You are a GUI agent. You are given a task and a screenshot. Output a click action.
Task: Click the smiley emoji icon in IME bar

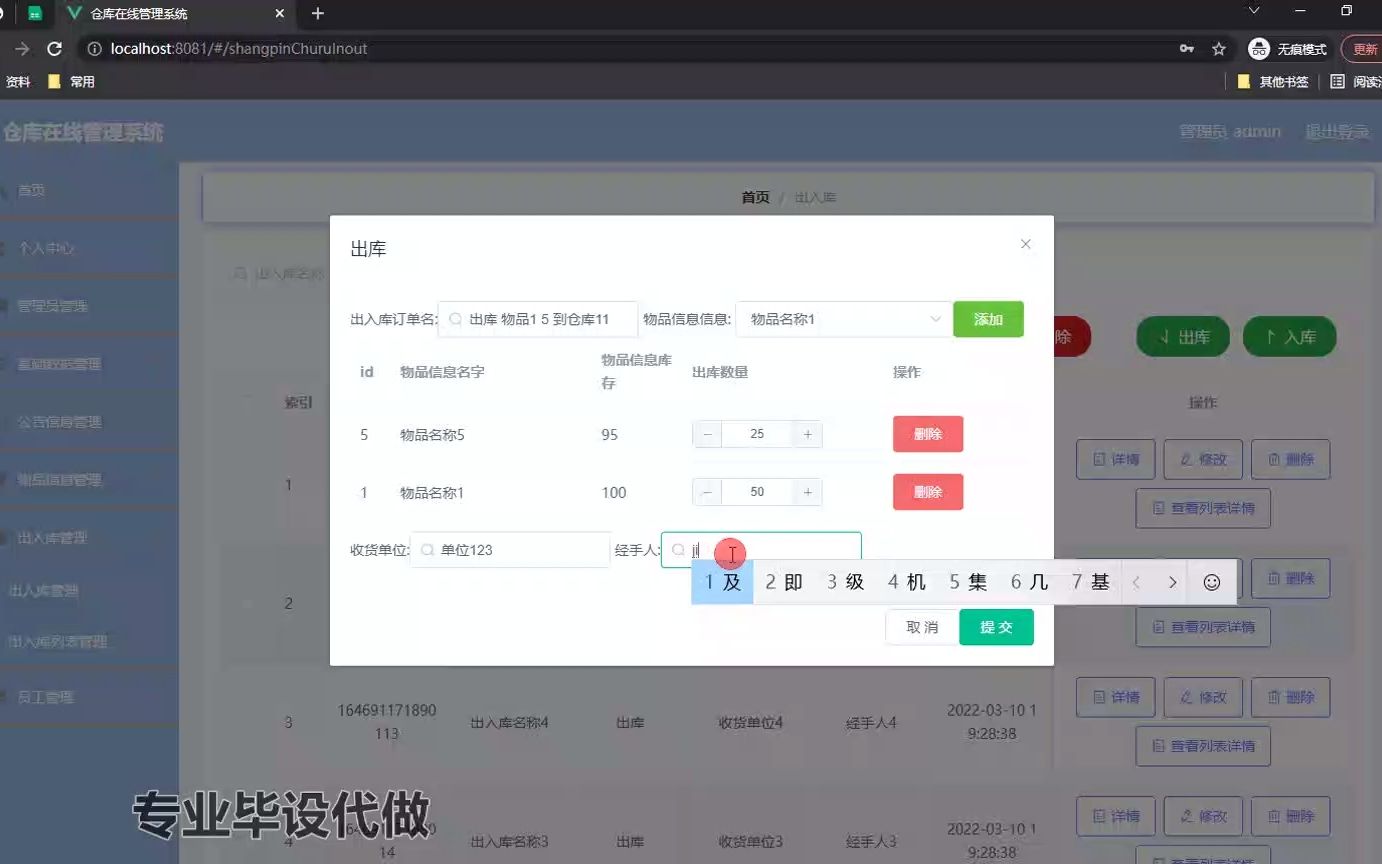pos(1212,581)
